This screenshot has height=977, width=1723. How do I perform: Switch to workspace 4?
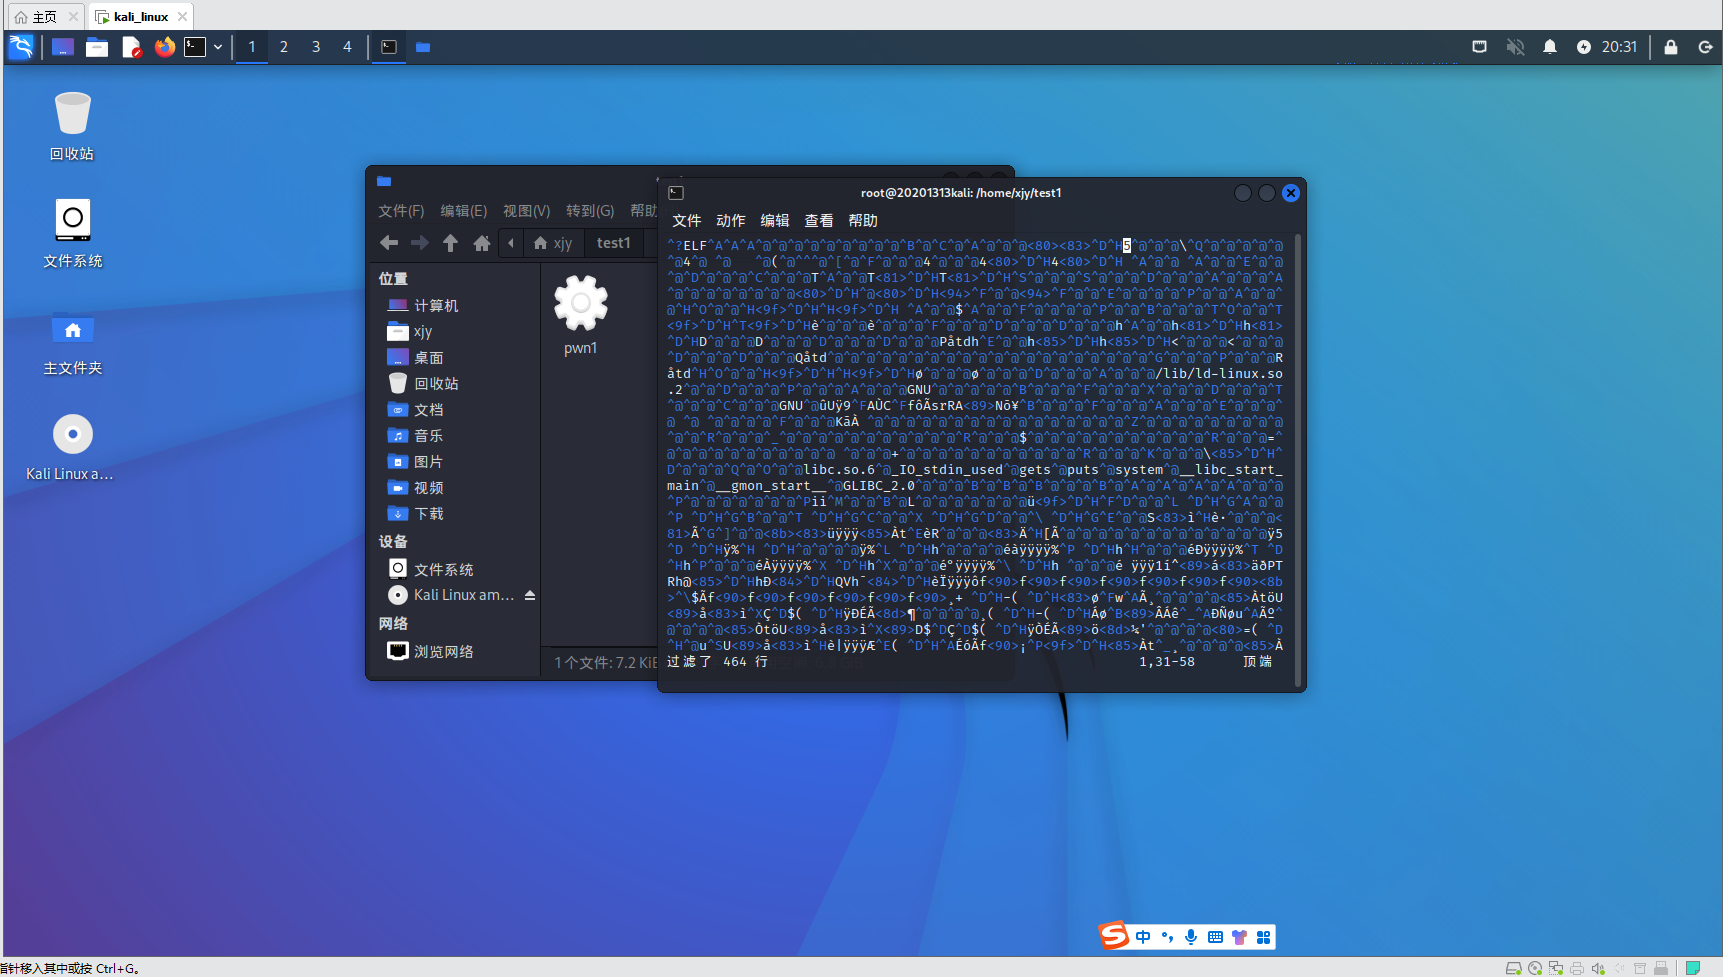(x=348, y=47)
